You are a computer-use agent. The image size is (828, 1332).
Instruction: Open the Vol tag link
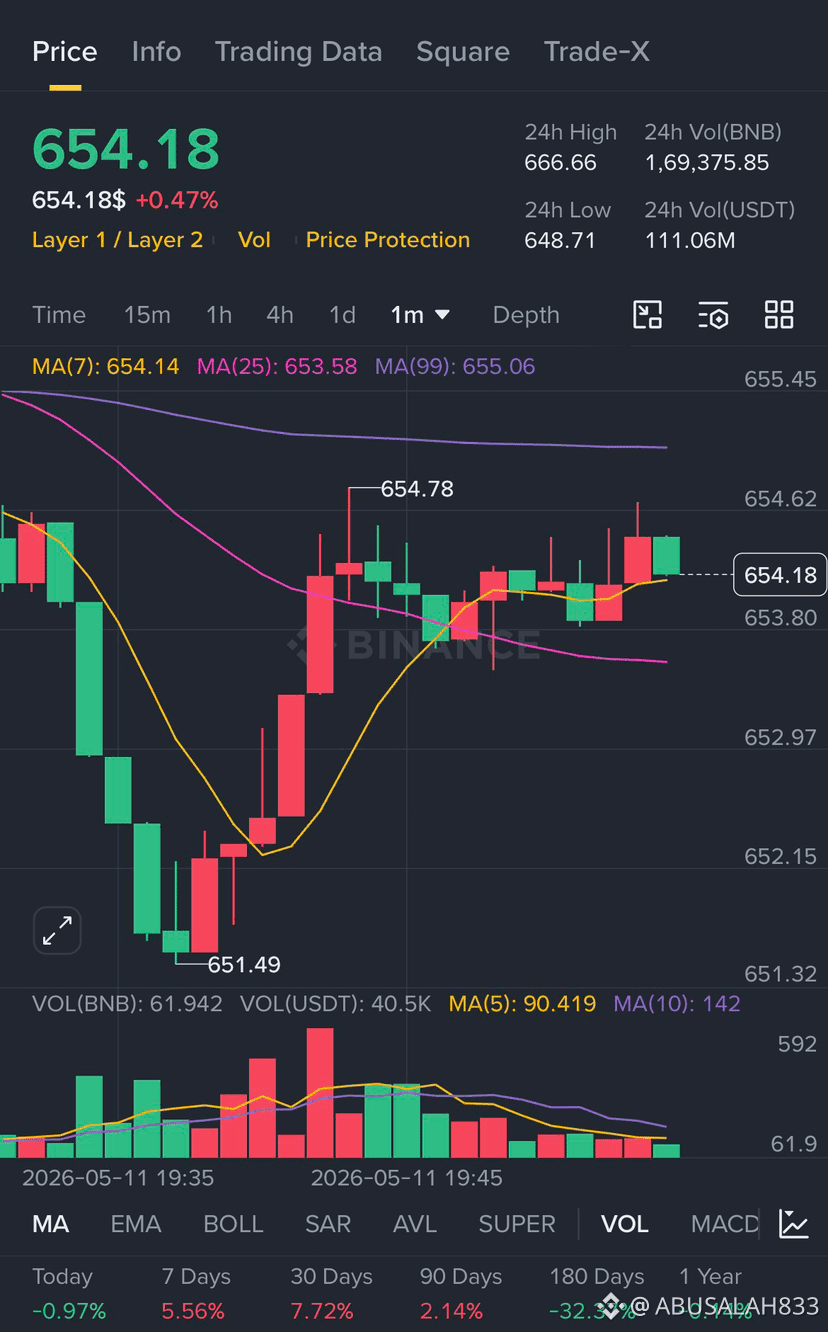pyautogui.click(x=254, y=240)
